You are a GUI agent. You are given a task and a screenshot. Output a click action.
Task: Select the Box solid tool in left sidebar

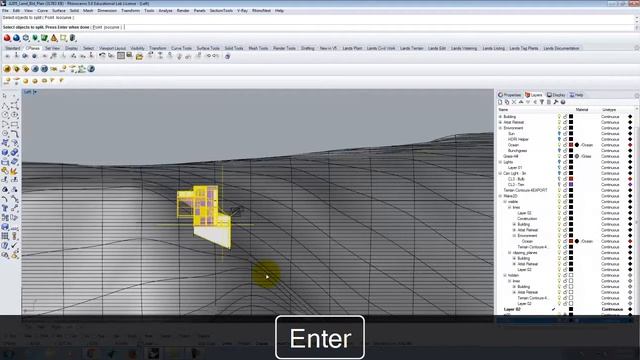pyautogui.click(x=5, y=152)
